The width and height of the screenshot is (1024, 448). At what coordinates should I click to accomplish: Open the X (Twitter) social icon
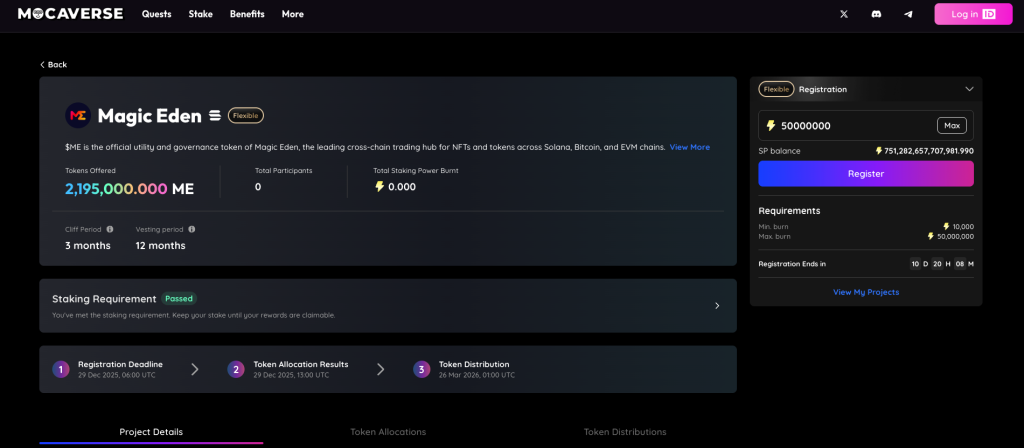tap(844, 14)
